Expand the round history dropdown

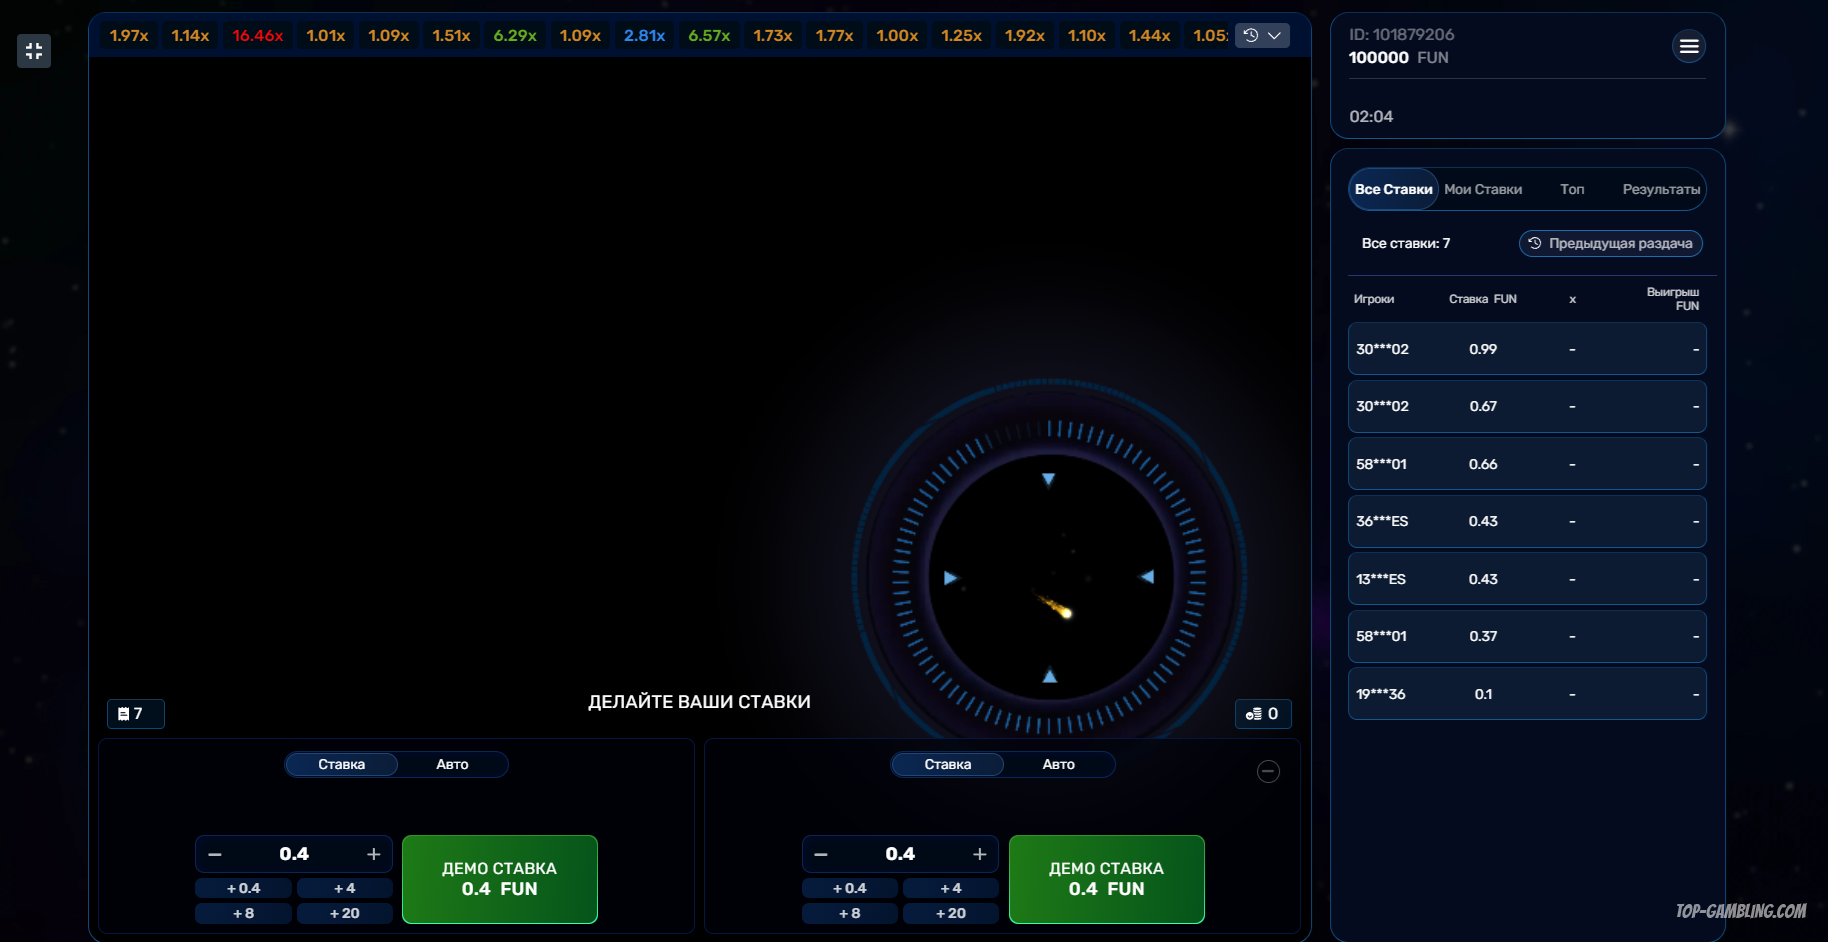1263,36
